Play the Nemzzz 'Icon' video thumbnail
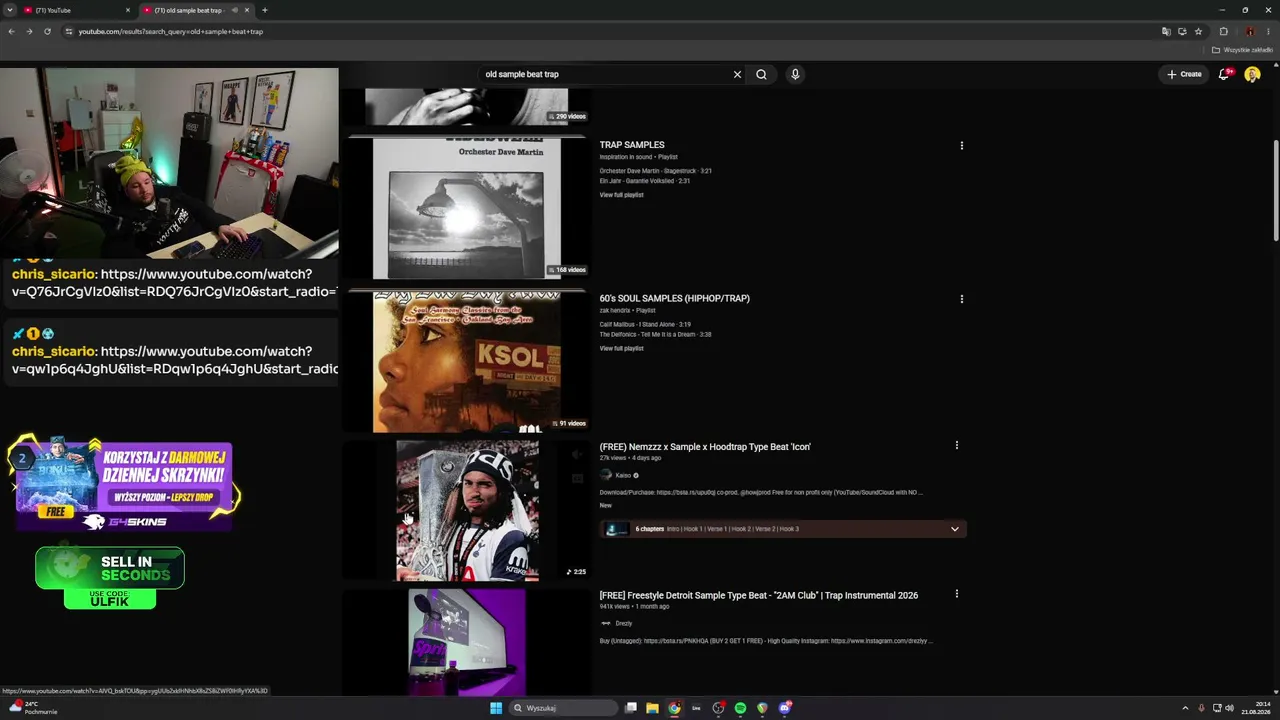Viewport: 1280px width, 720px height. 466,510
